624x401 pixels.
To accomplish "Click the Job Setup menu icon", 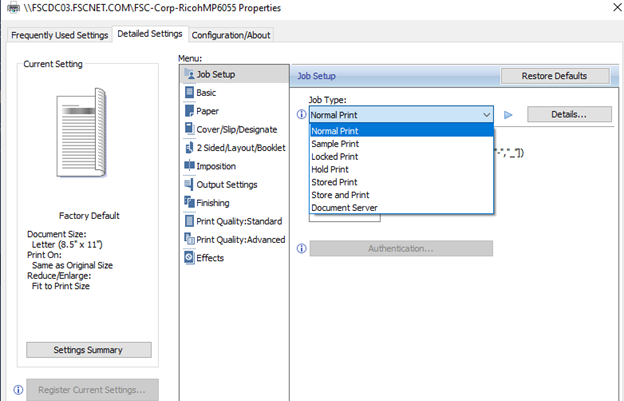I will coord(189,75).
